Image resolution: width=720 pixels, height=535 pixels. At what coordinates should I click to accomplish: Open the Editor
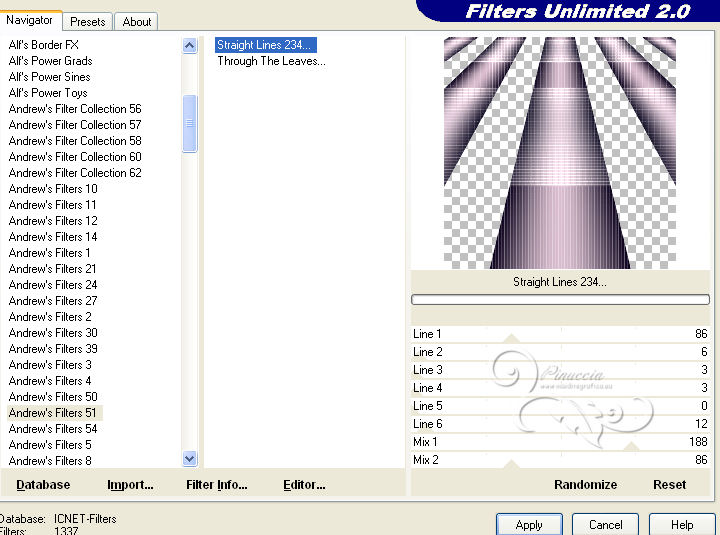(304, 485)
